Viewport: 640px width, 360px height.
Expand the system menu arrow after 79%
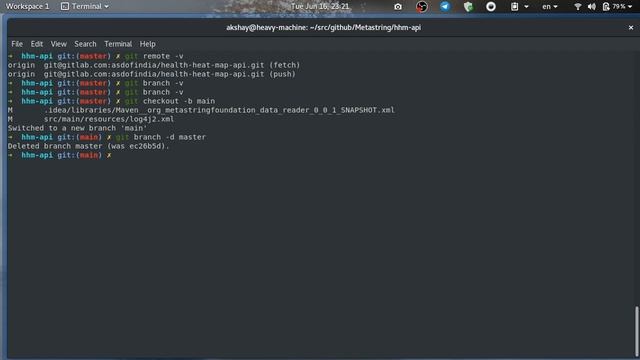[630, 7]
